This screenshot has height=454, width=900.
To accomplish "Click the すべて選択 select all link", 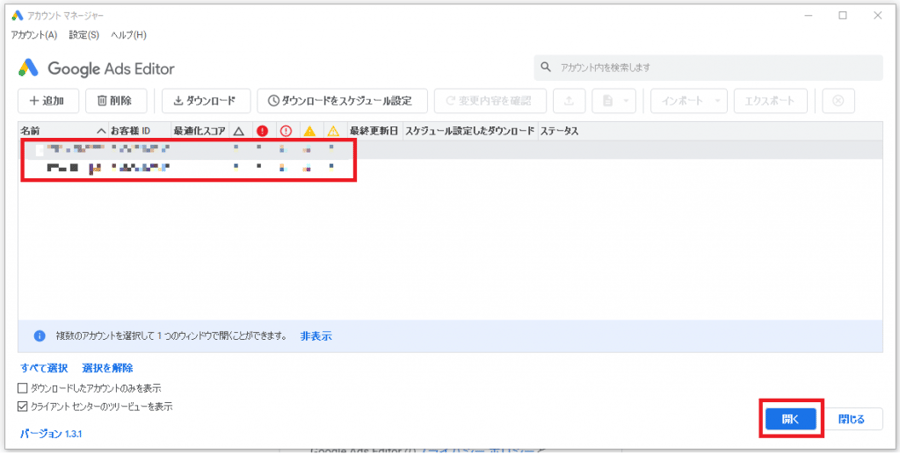I will pos(44,368).
